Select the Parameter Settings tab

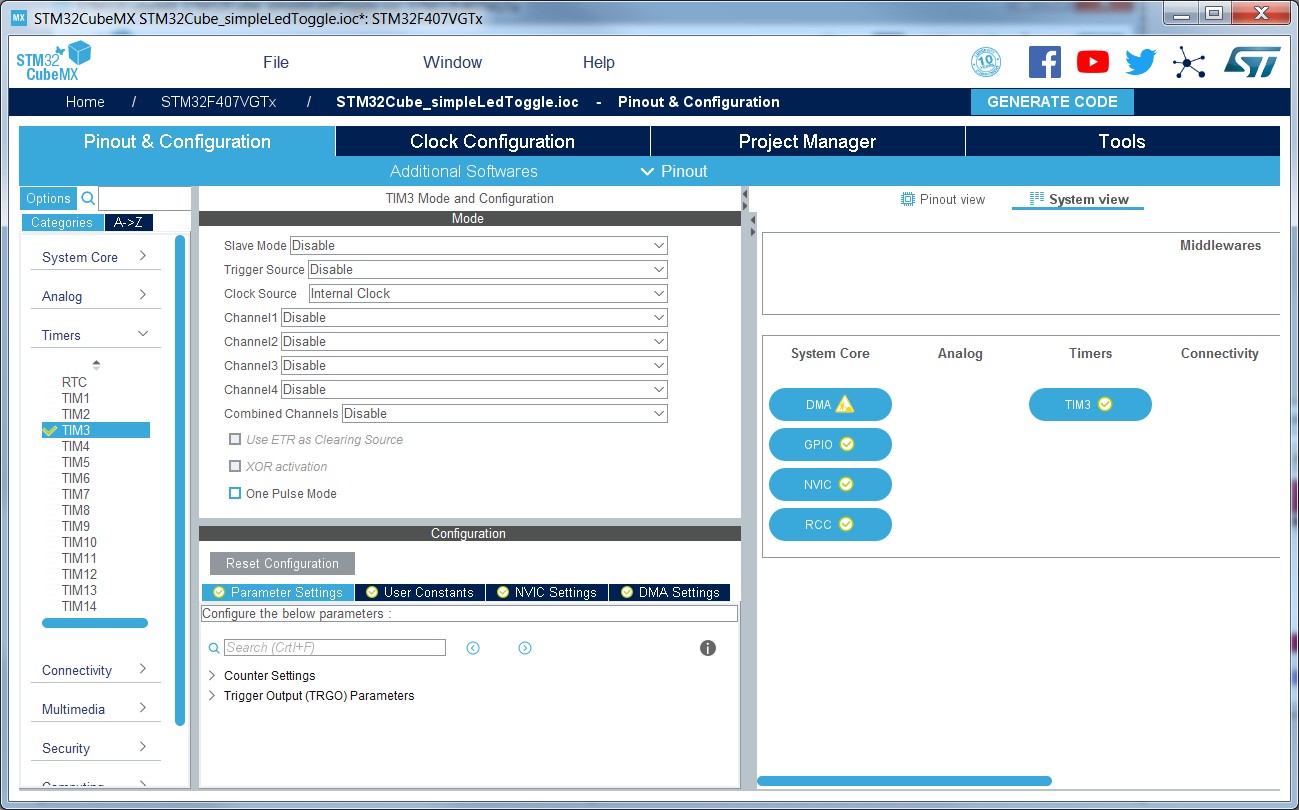pos(278,592)
